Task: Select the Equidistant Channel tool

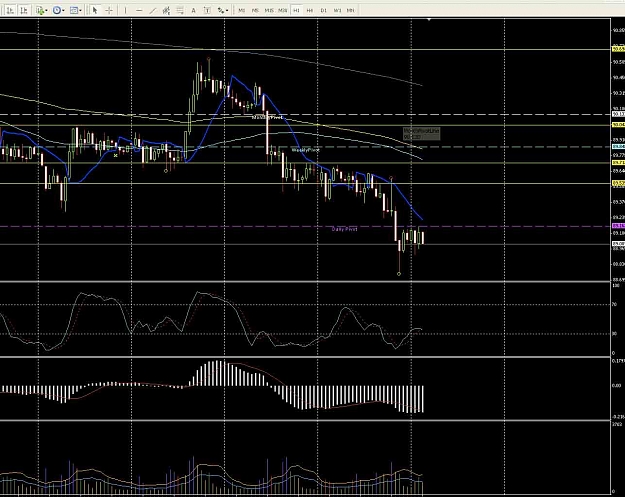Action: tap(166, 10)
